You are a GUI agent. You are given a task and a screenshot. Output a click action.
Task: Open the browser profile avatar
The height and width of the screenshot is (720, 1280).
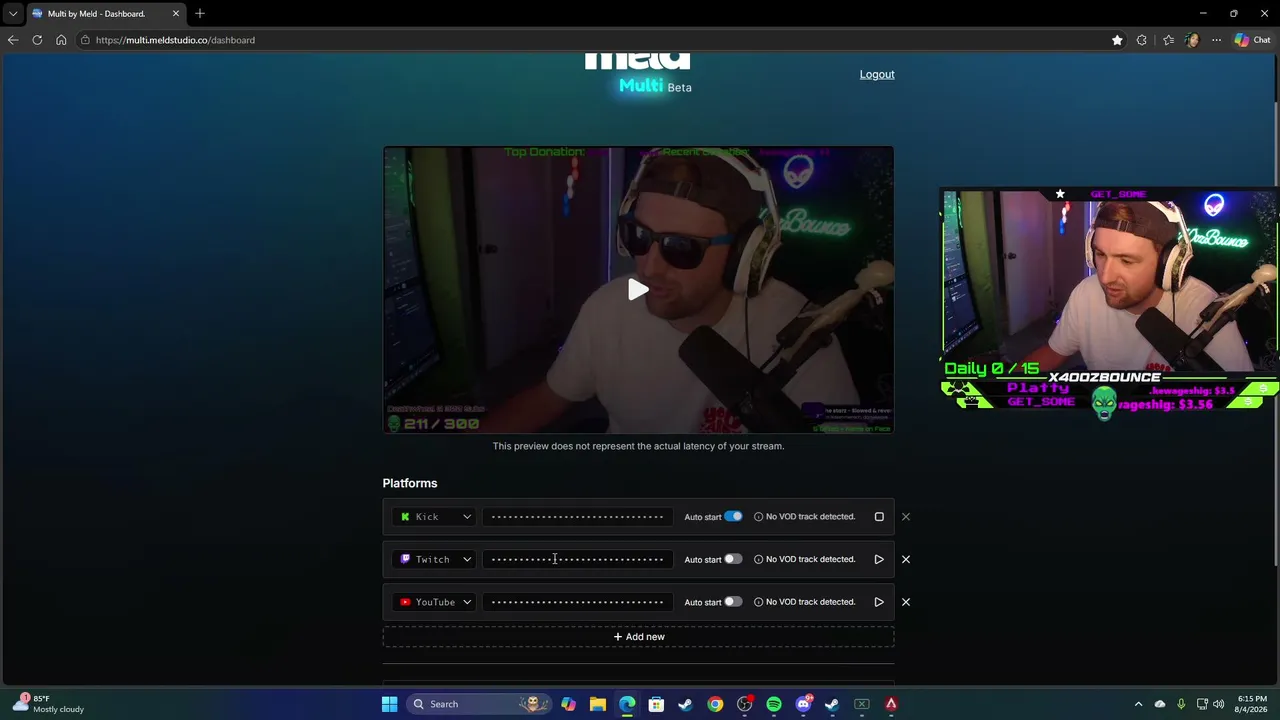coord(1192,40)
